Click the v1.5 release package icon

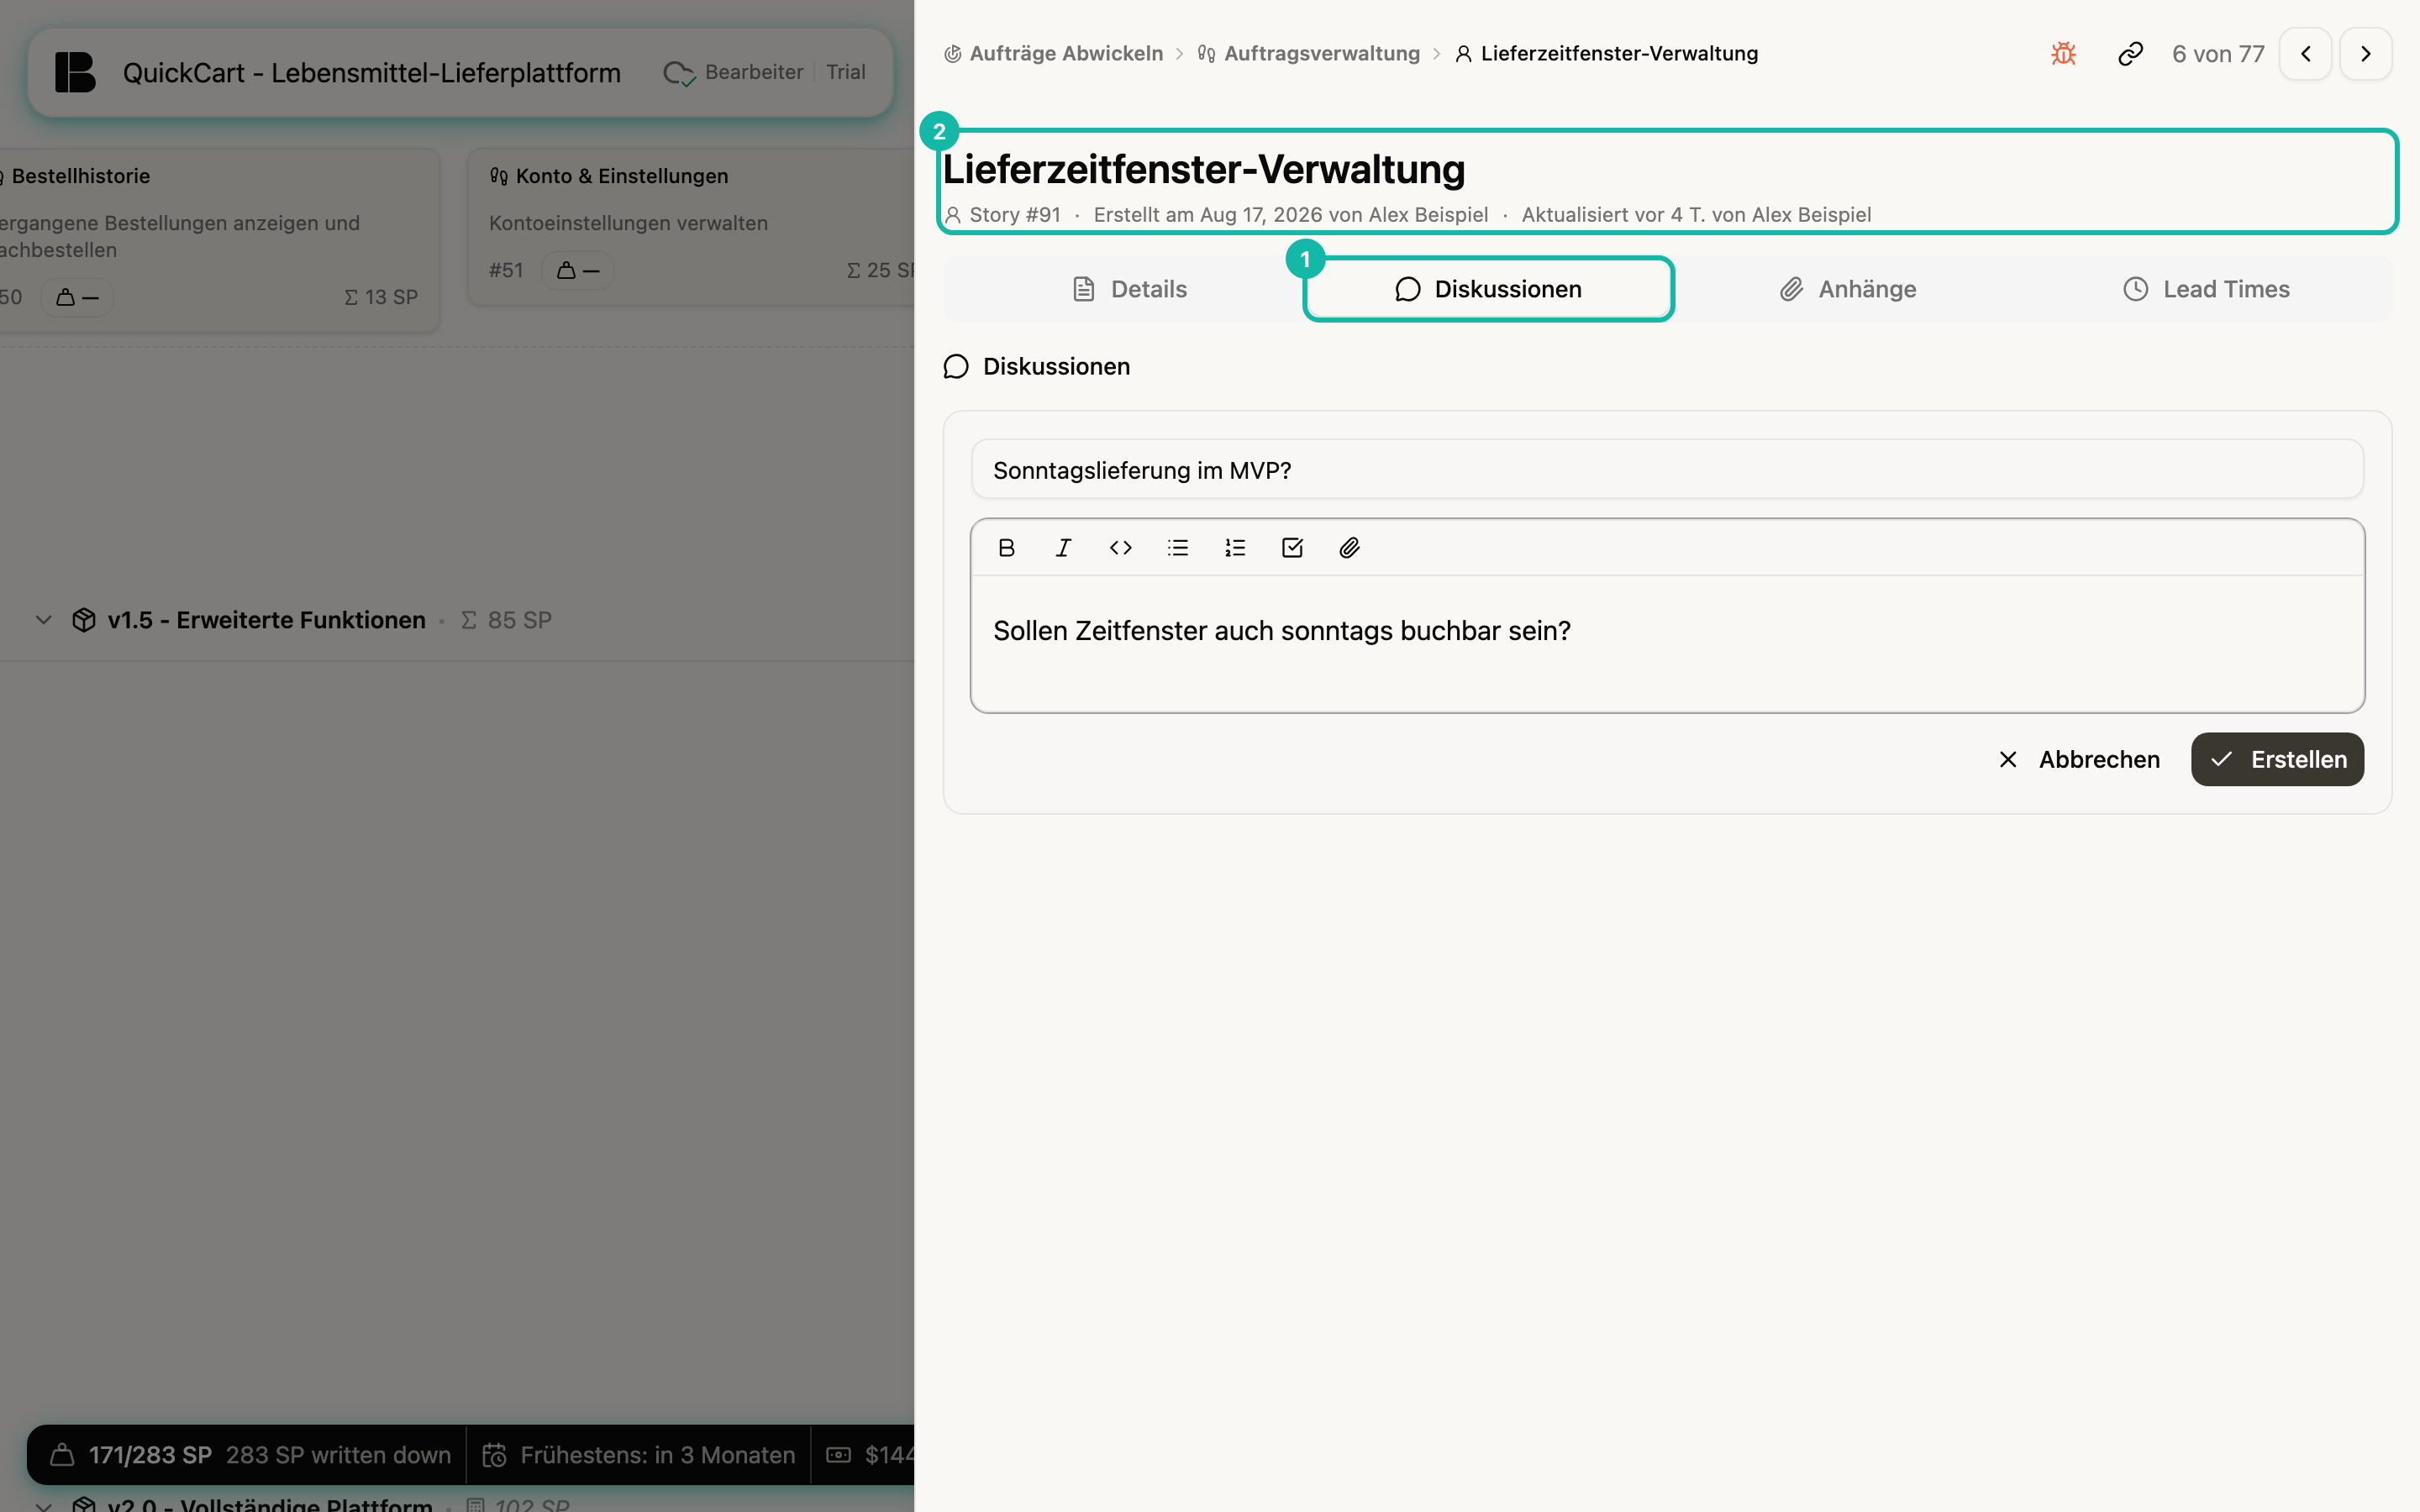pyautogui.click(x=84, y=620)
